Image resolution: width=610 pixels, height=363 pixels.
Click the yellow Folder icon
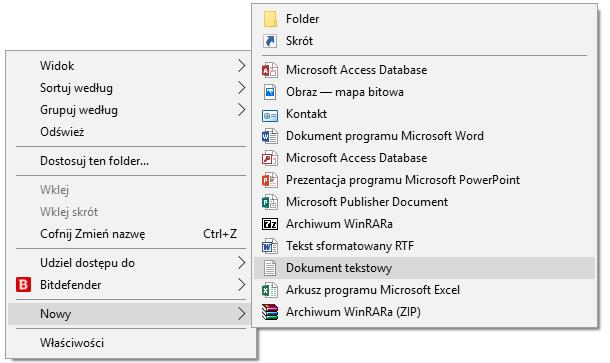[270, 19]
